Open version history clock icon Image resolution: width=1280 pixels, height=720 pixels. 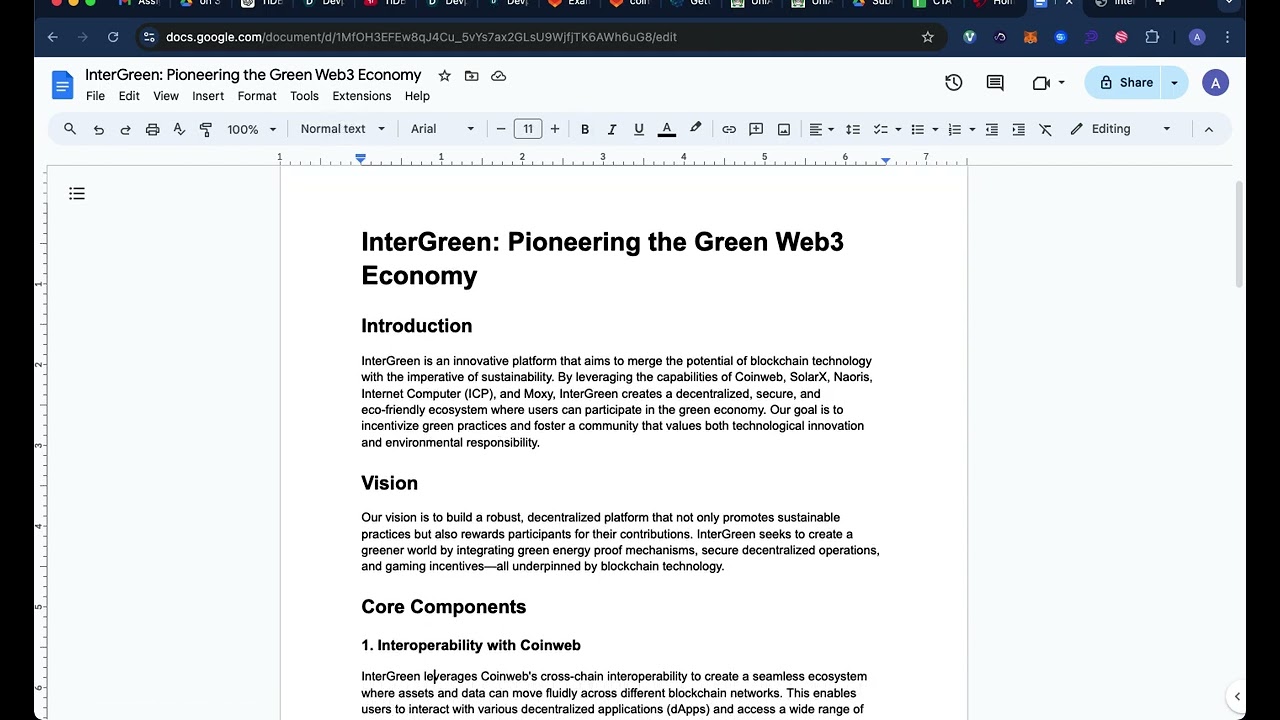(x=954, y=83)
